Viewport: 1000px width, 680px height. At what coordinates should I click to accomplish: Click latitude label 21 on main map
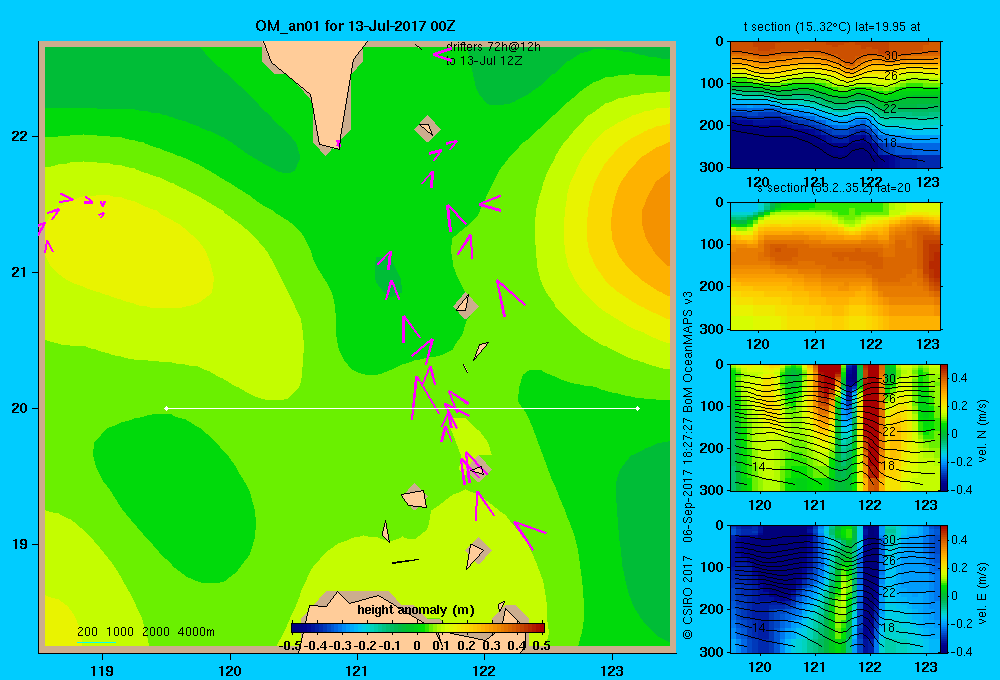20,272
